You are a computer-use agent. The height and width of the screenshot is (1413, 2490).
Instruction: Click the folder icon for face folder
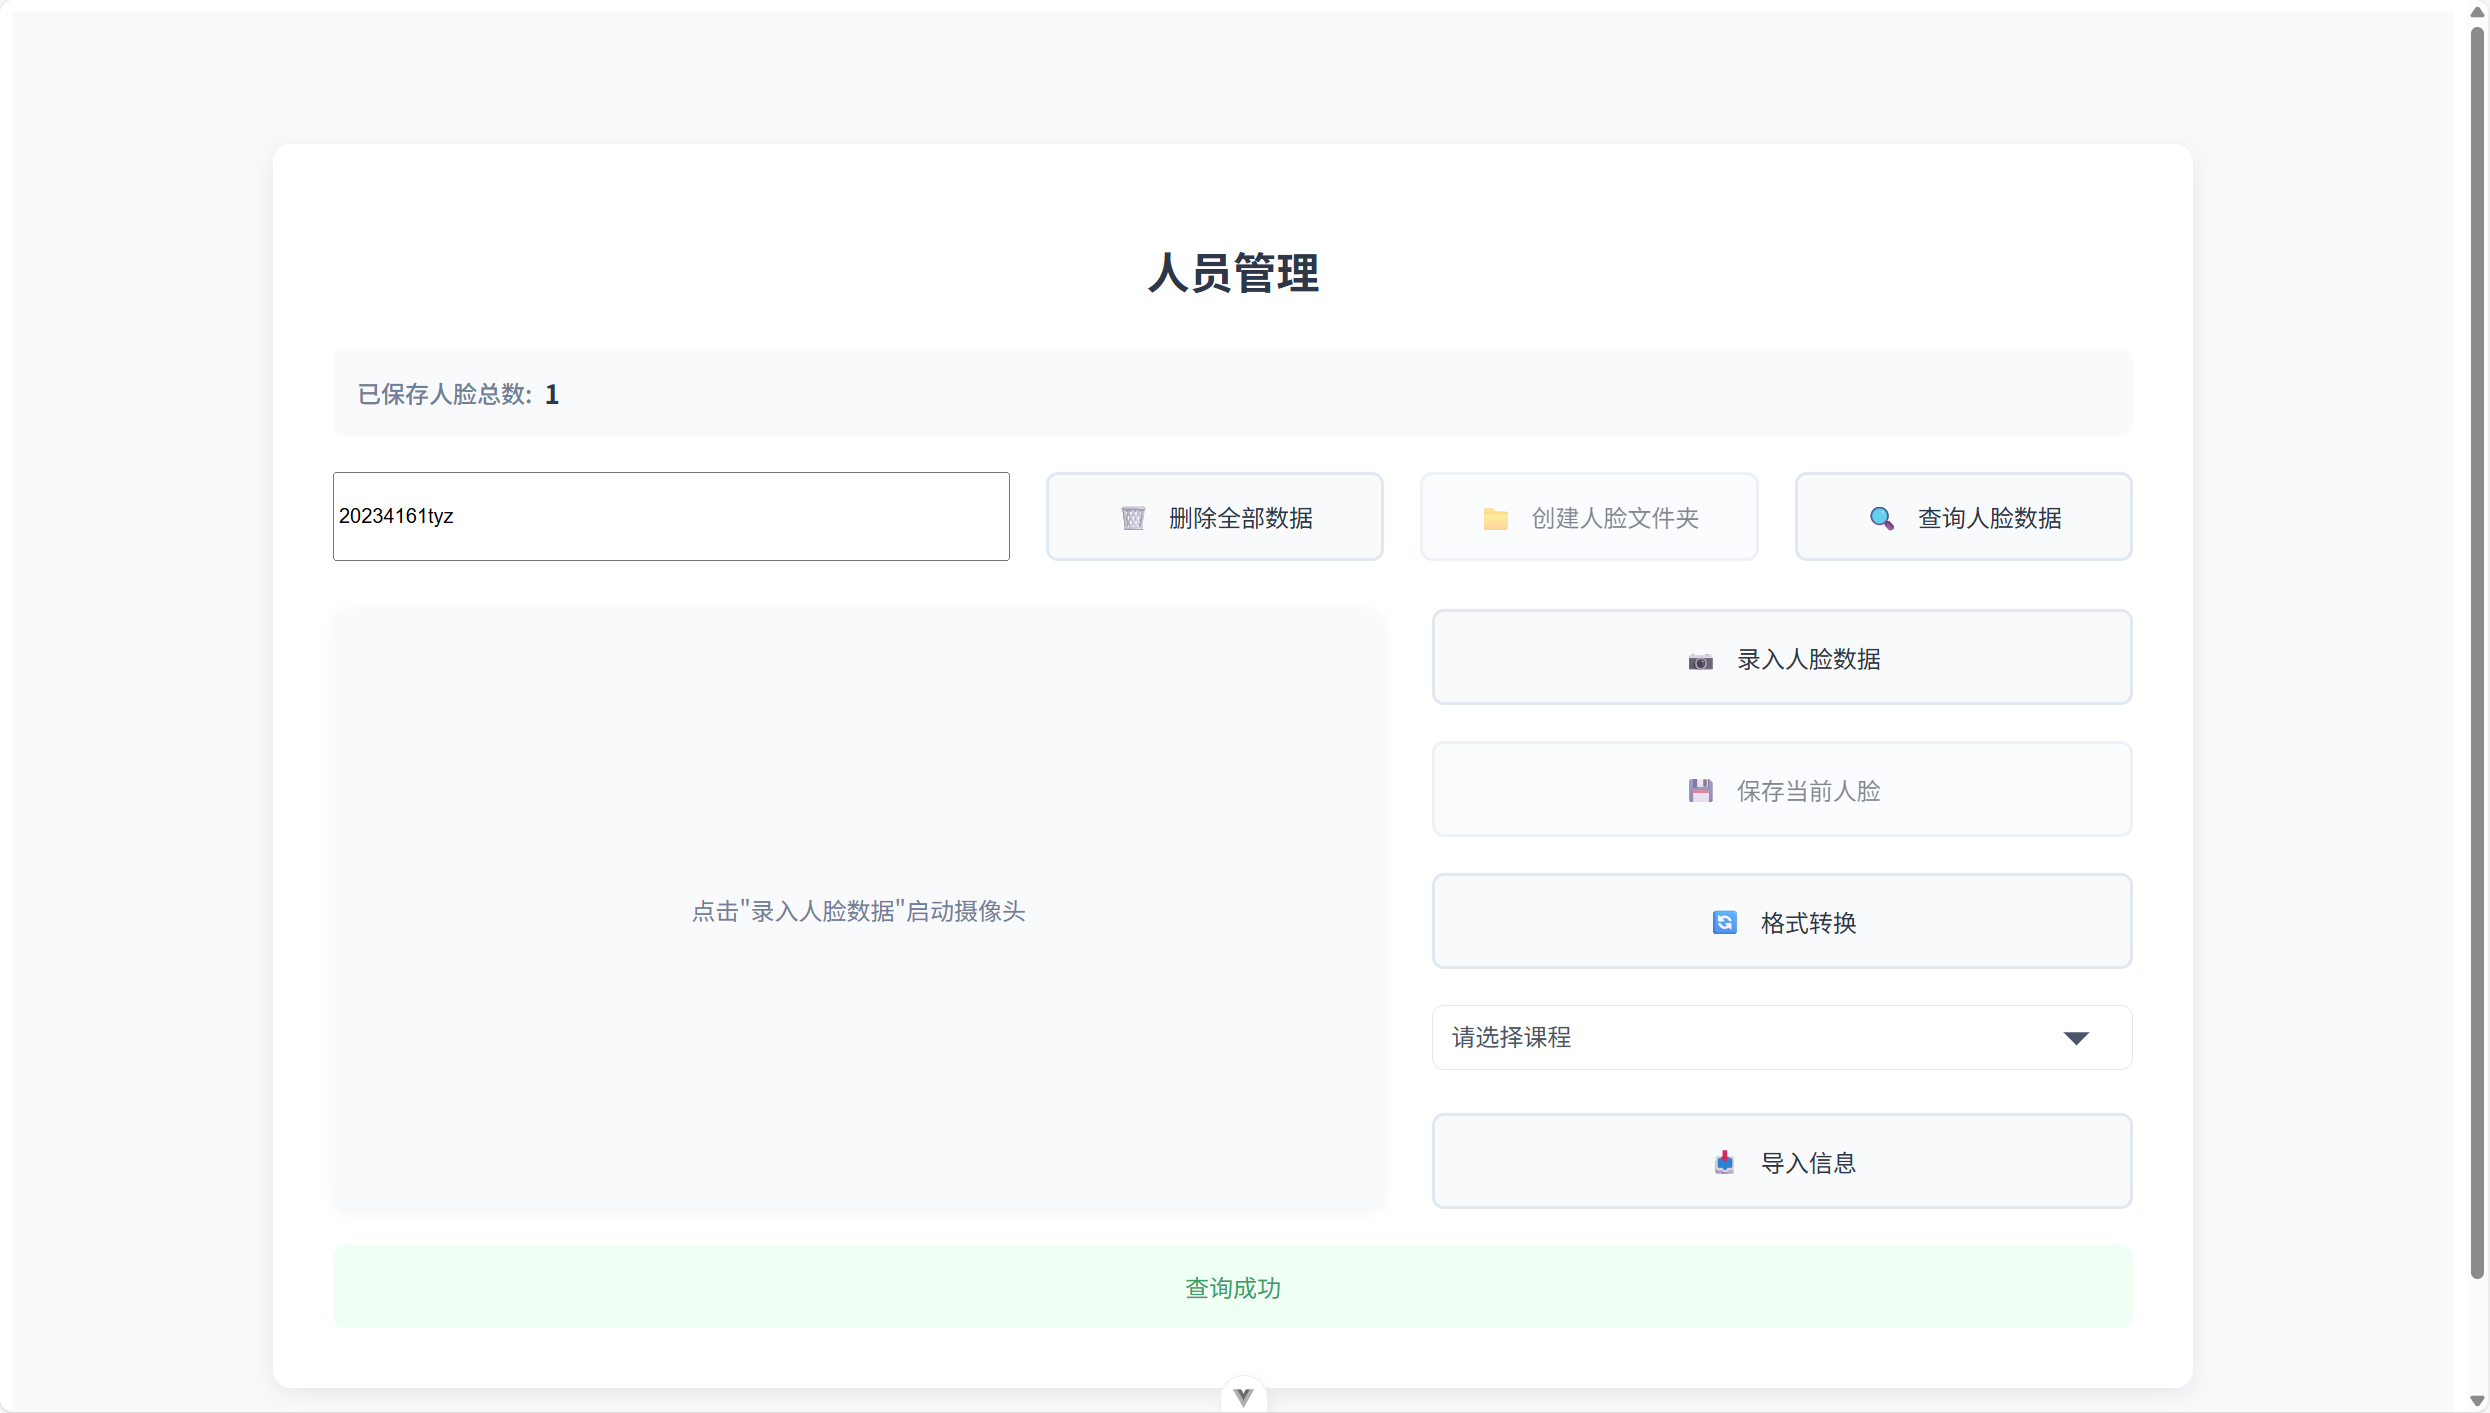1495,518
